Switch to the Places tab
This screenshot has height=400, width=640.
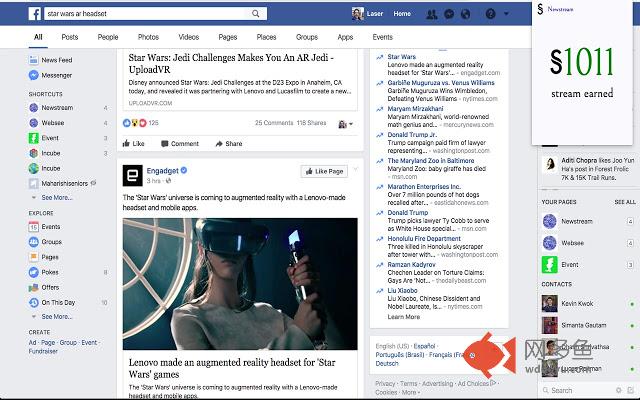point(266,37)
